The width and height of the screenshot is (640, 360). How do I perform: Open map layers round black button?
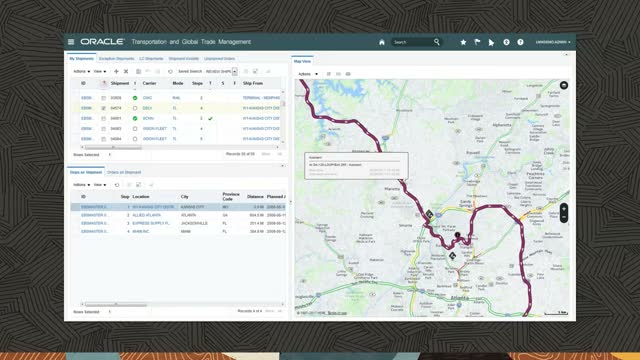coord(564,85)
